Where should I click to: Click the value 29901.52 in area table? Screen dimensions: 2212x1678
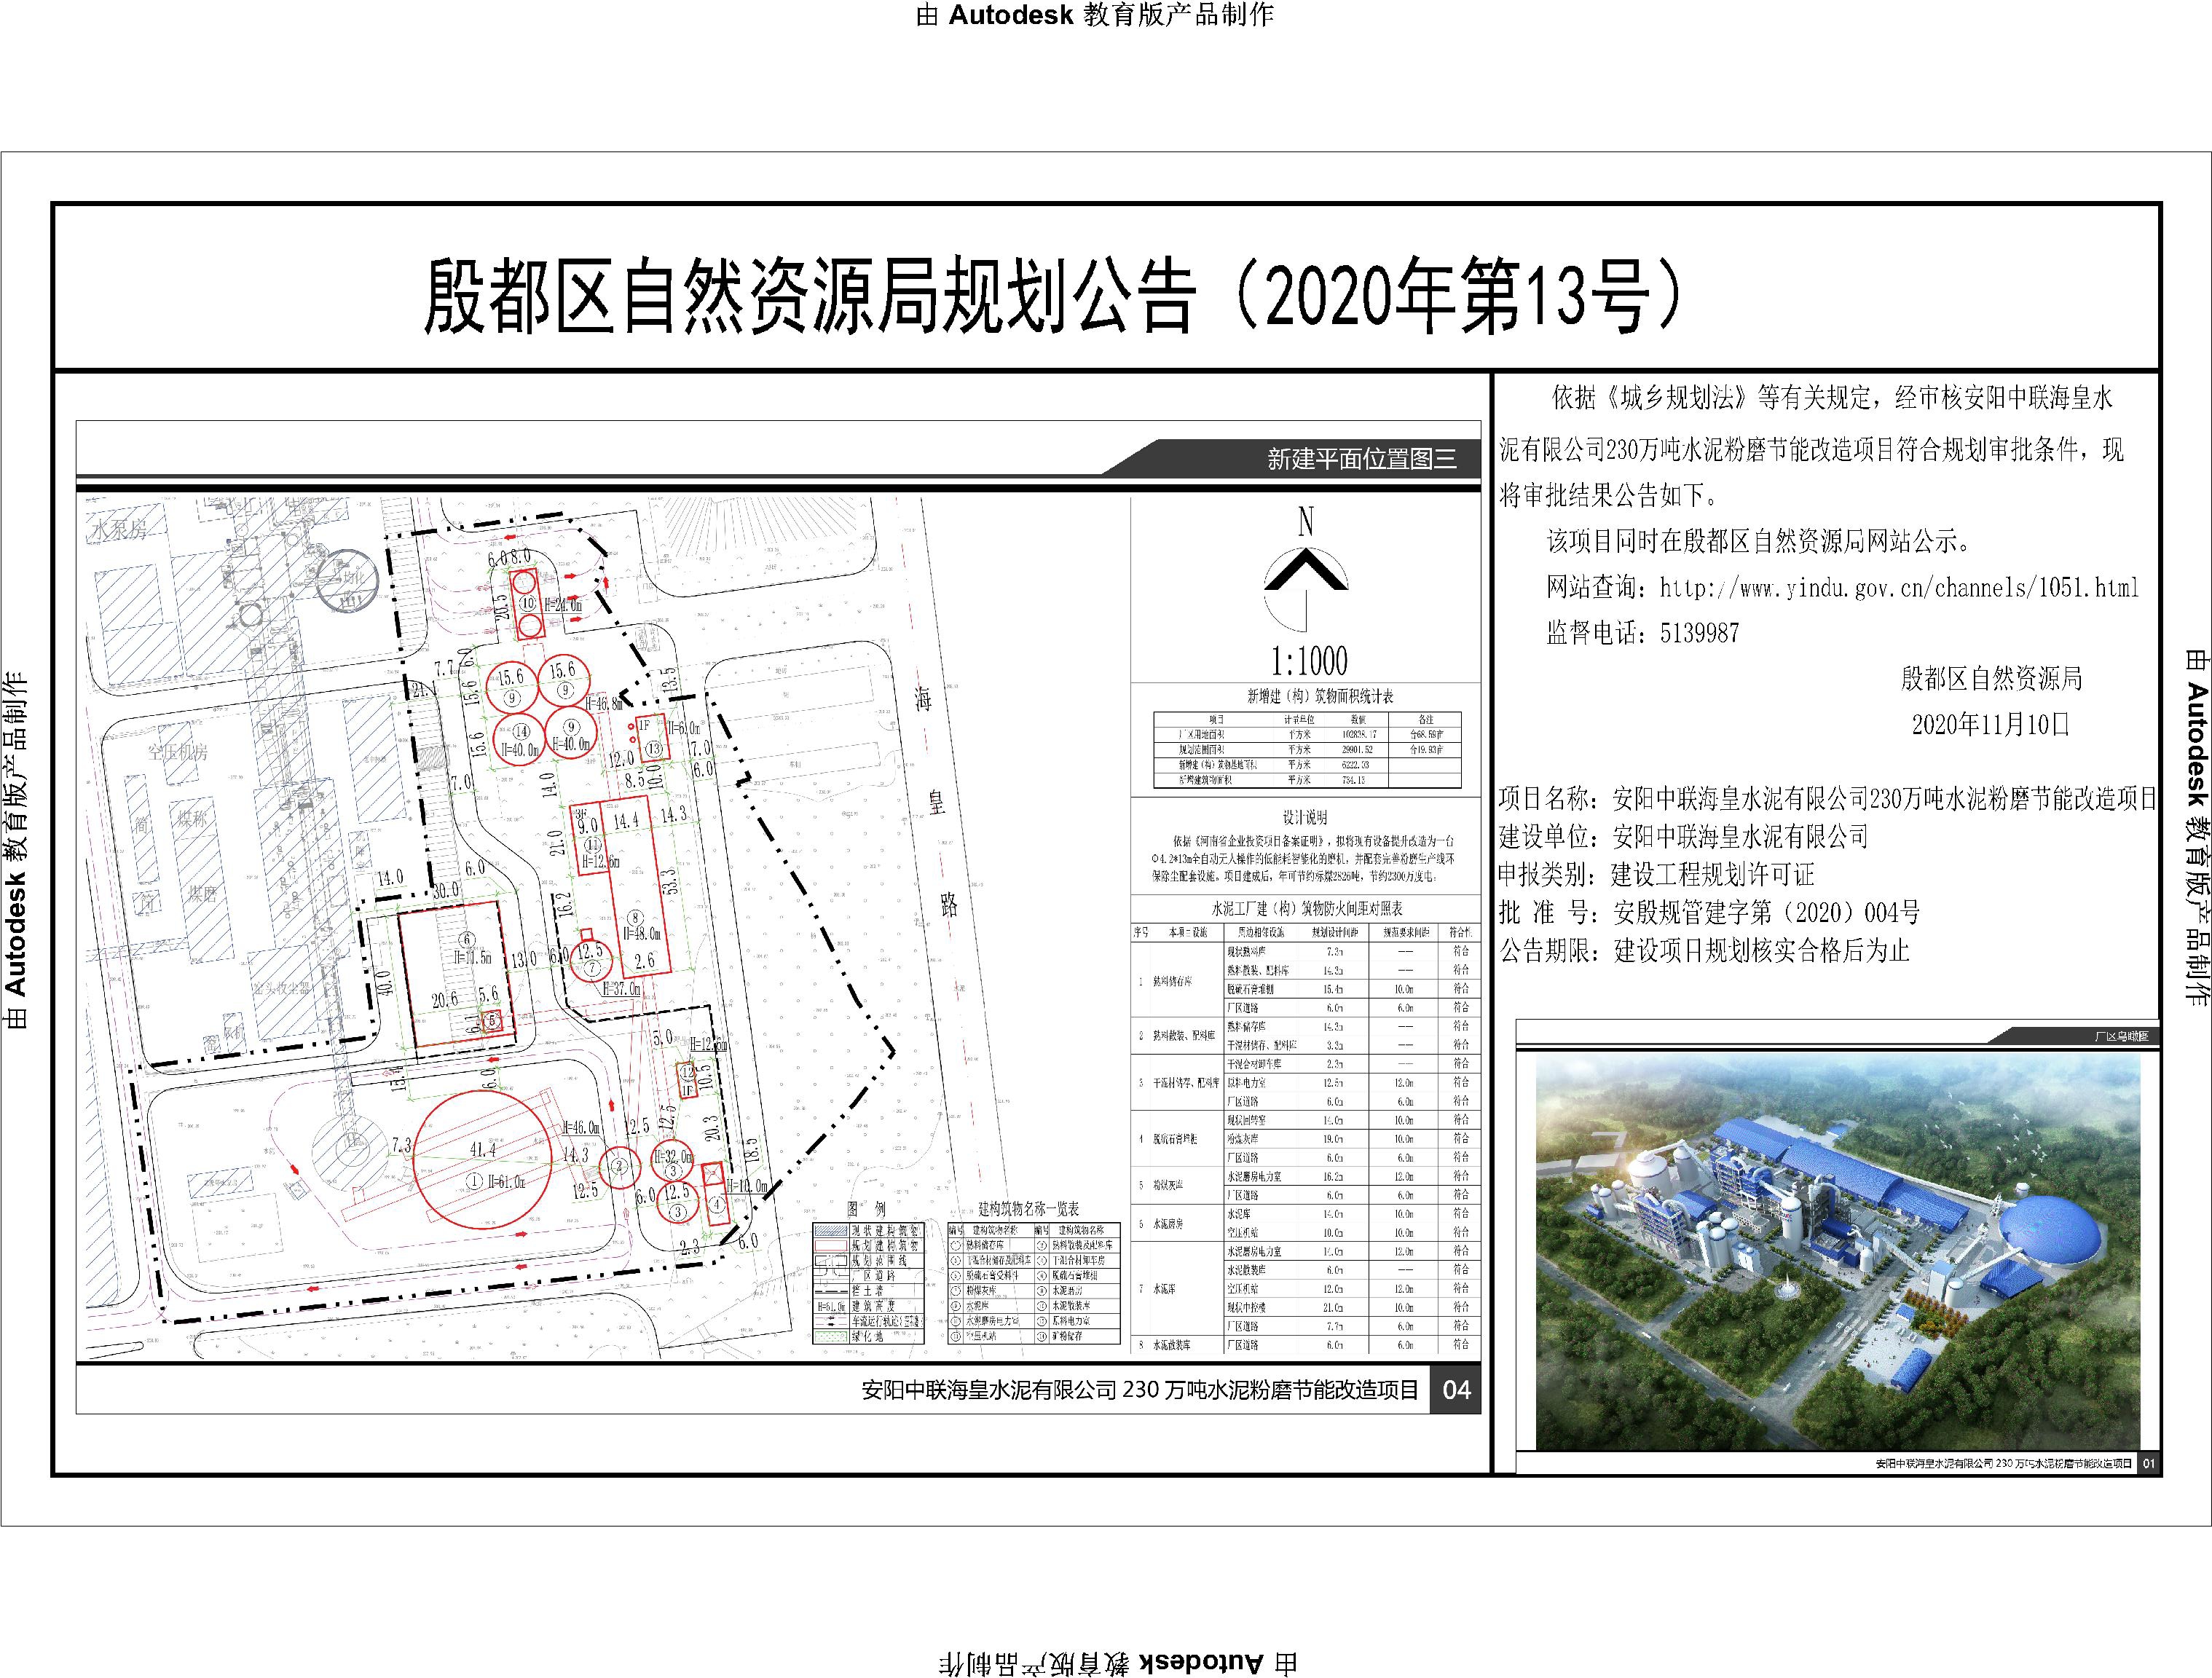(1358, 750)
